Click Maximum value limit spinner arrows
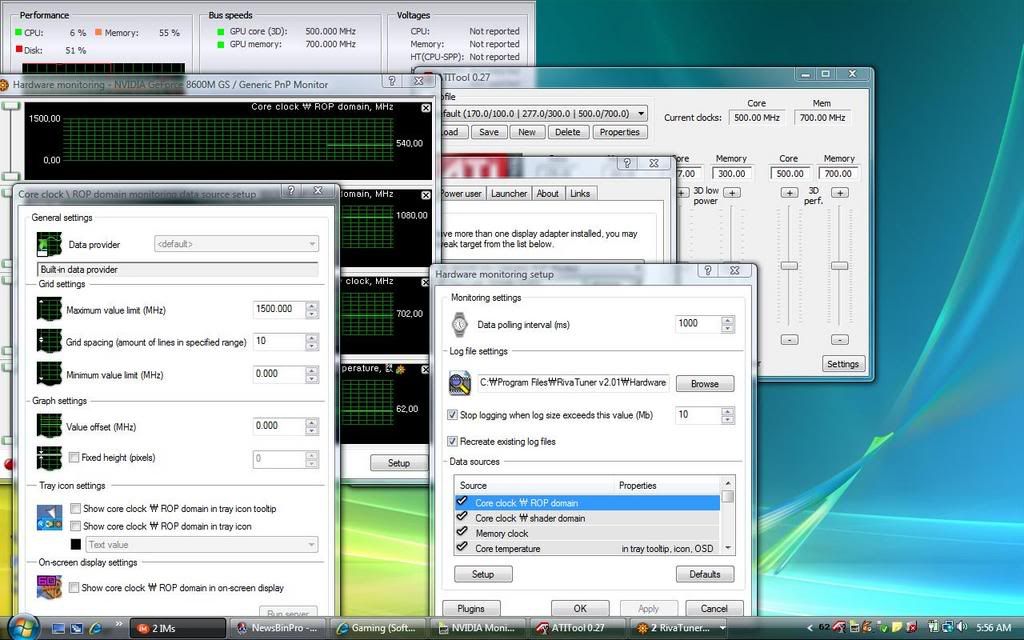1024x640 pixels. click(312, 310)
